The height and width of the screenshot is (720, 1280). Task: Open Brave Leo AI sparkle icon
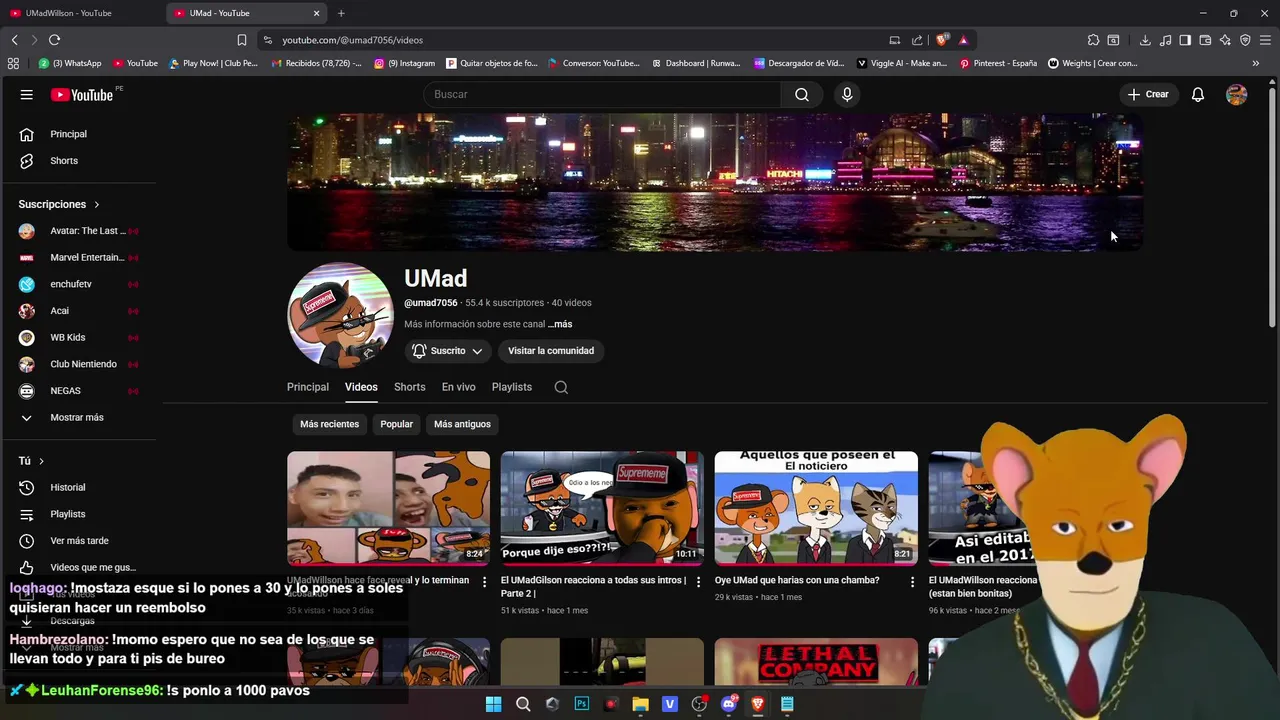point(1225,40)
